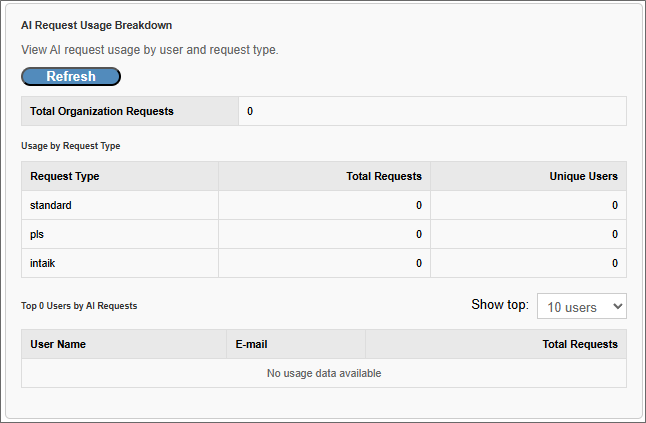646x423 pixels.
Task: Click the Total Organization Requests label
Action: (x=102, y=111)
